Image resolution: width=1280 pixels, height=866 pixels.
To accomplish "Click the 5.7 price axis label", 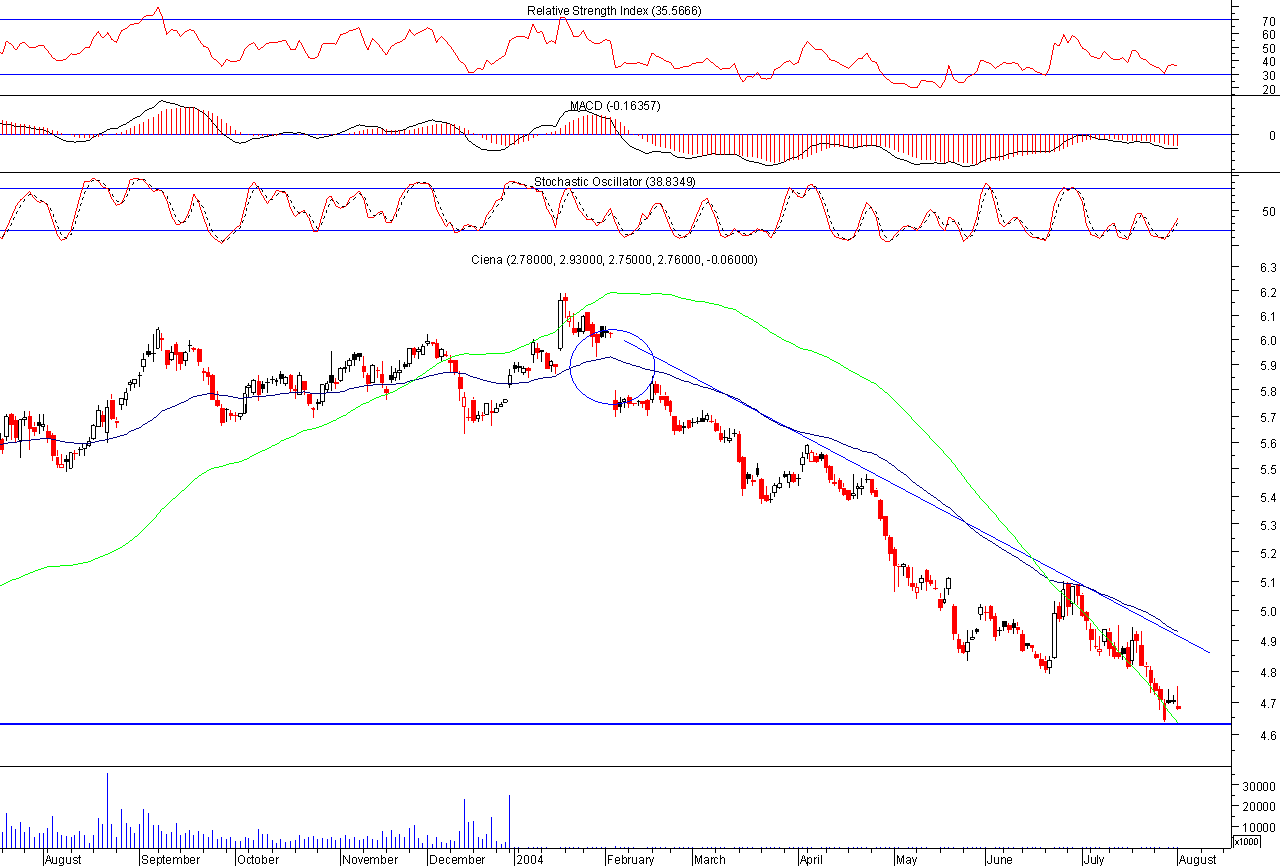I will [x=1269, y=417].
